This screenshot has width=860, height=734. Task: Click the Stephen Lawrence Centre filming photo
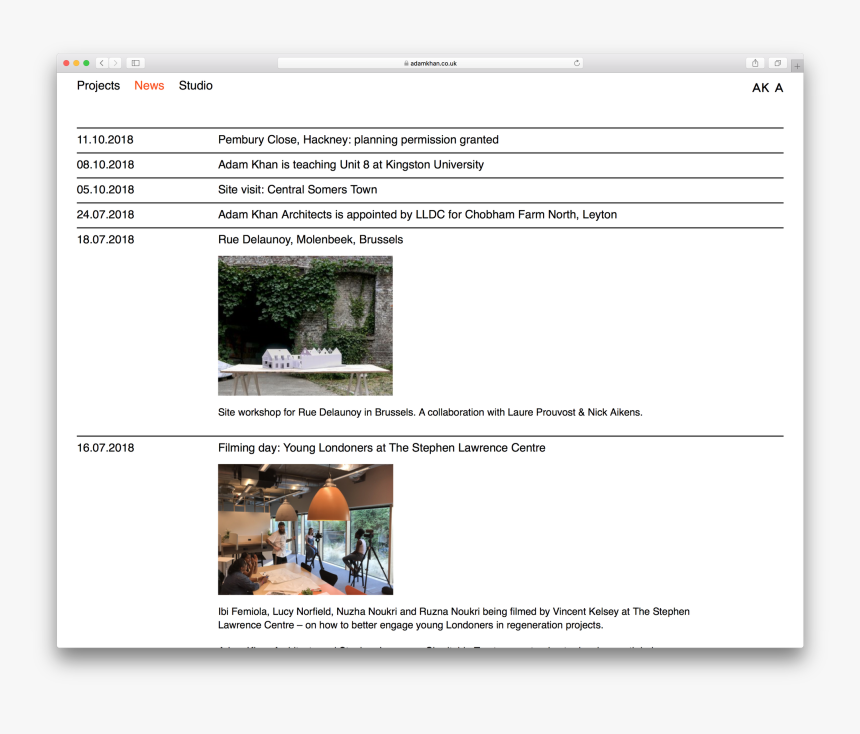click(305, 529)
